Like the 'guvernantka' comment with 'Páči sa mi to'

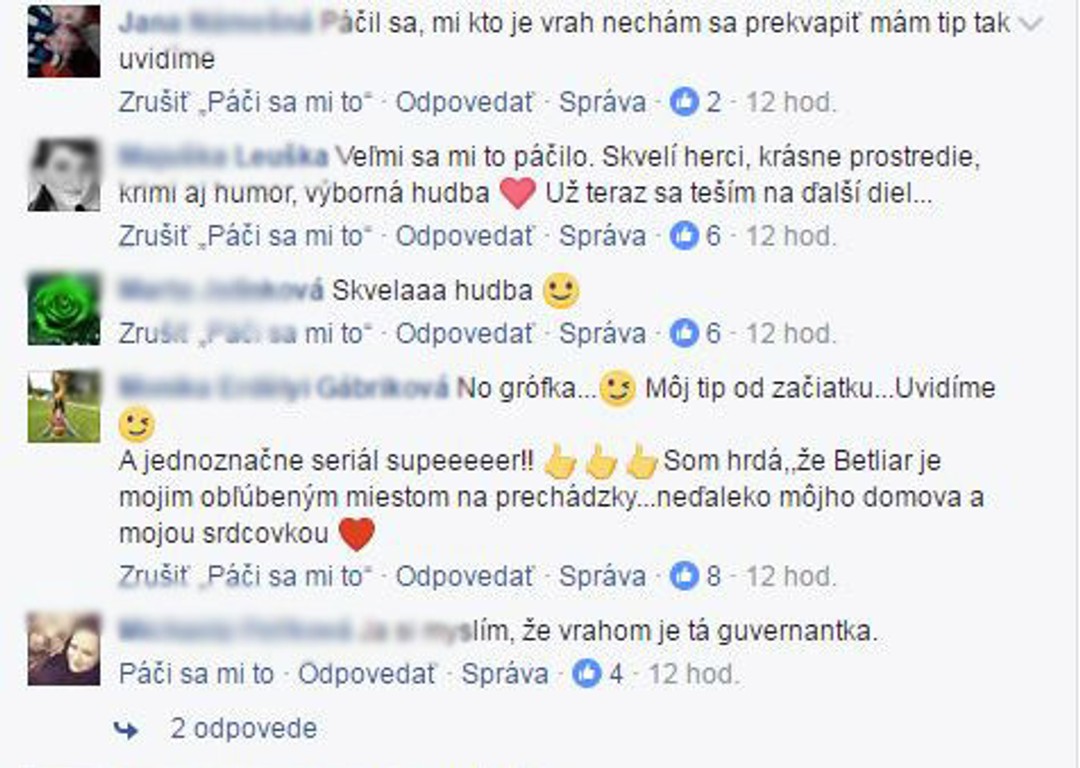pos(196,674)
